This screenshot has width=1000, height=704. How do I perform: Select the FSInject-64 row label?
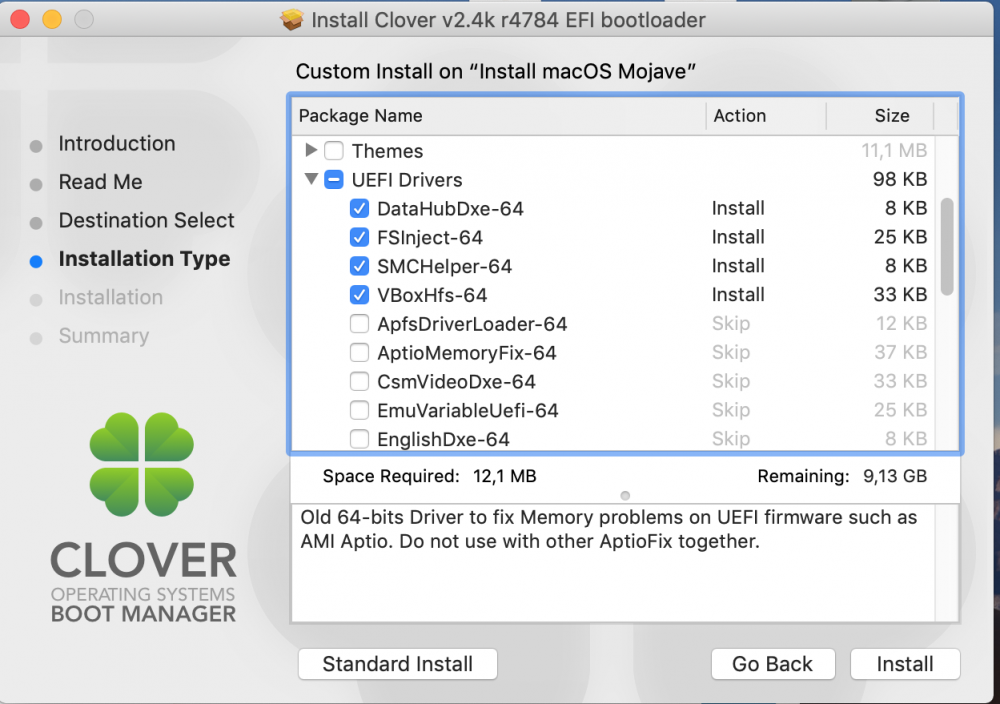coord(430,237)
